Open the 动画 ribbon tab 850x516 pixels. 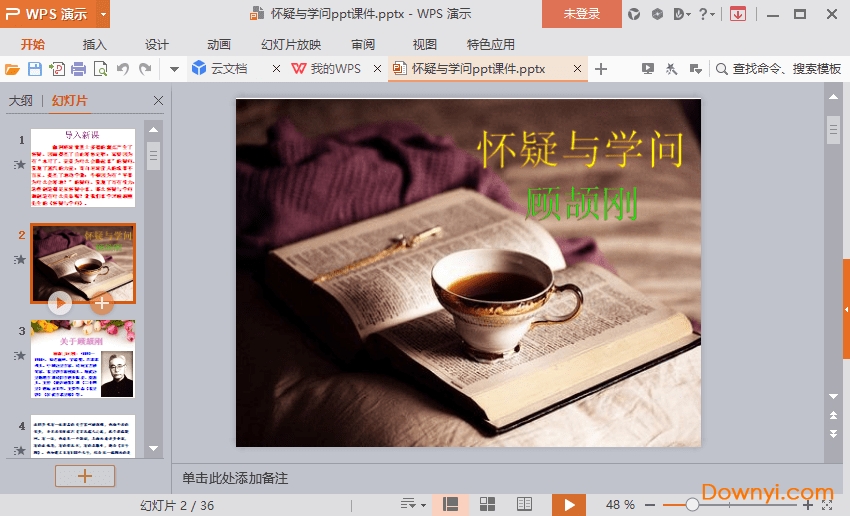pyautogui.click(x=219, y=44)
